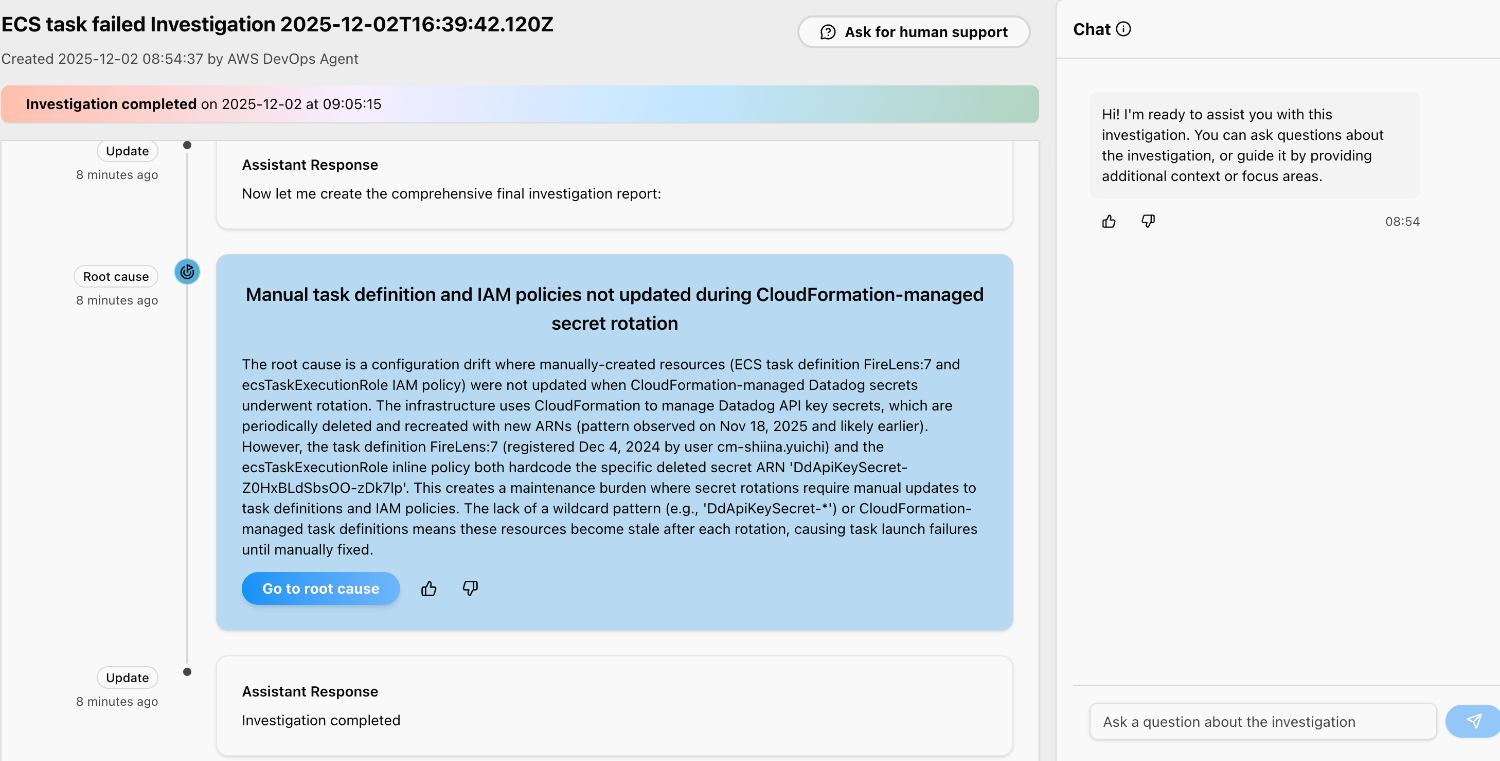
Task: Click the Investigation completed status banner
Action: point(520,104)
